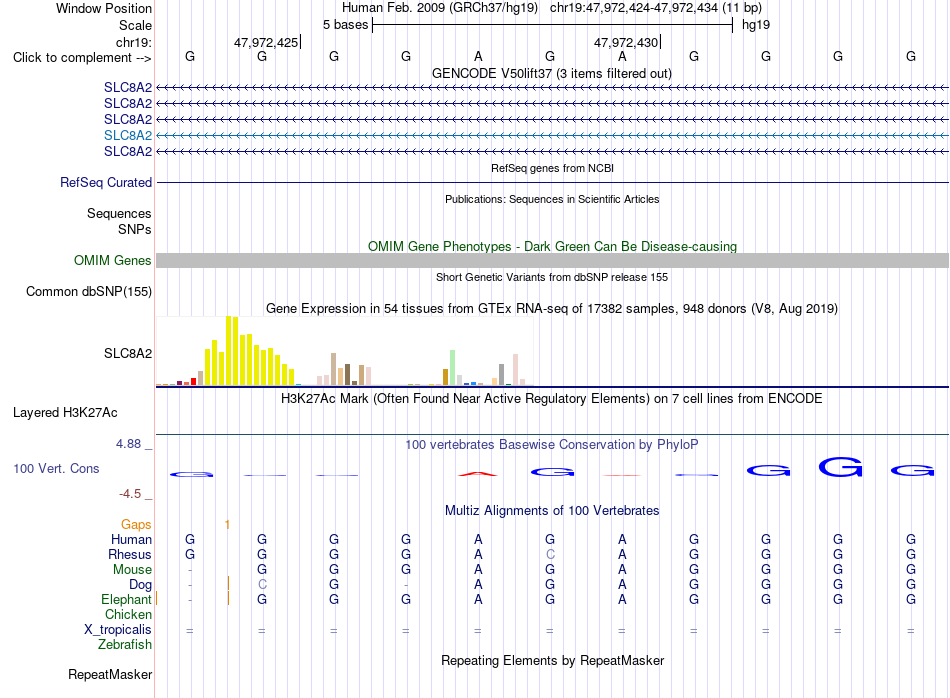Select the Dog species label

pos(141,585)
